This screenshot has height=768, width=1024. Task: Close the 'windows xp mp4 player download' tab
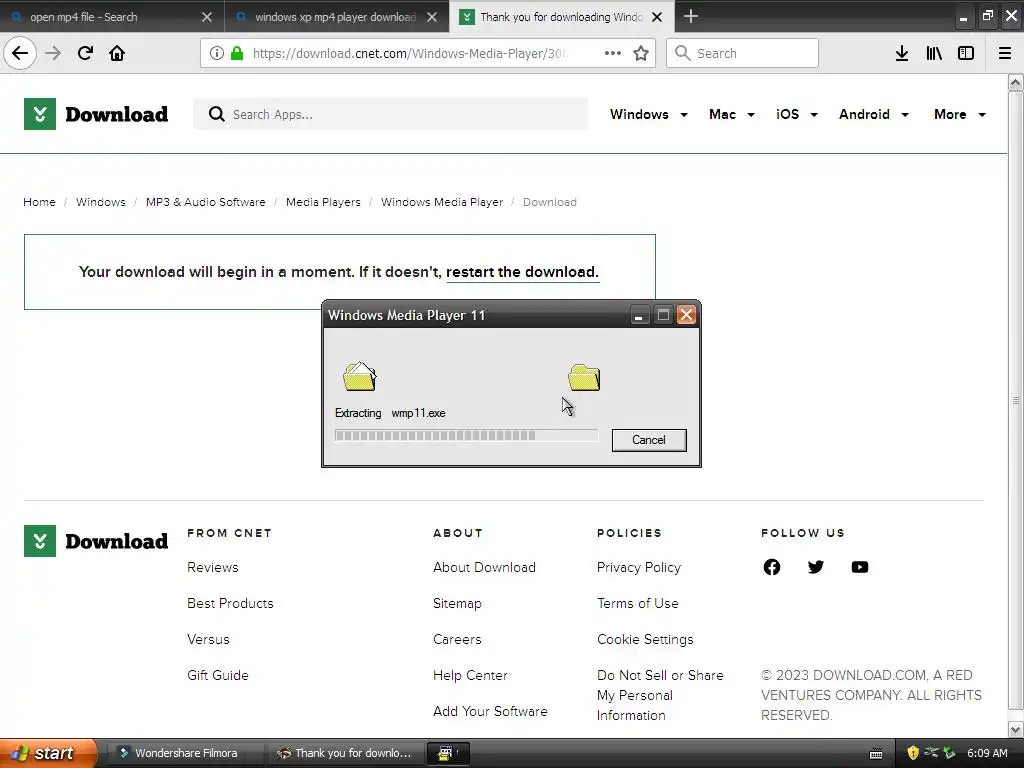[432, 17]
